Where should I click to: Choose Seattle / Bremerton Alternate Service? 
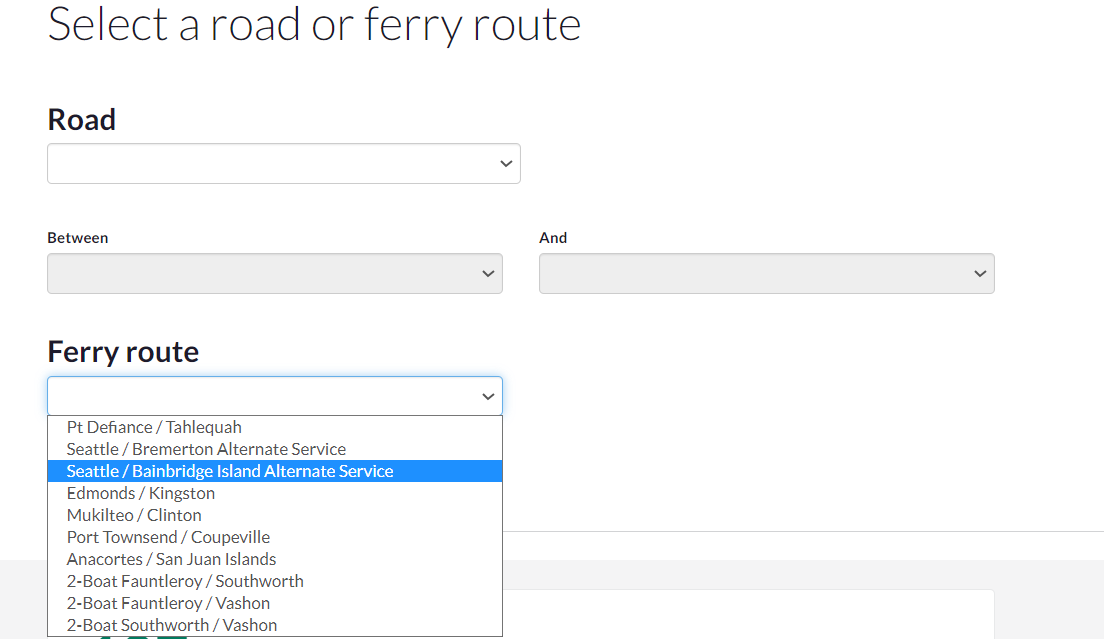[x=206, y=449]
